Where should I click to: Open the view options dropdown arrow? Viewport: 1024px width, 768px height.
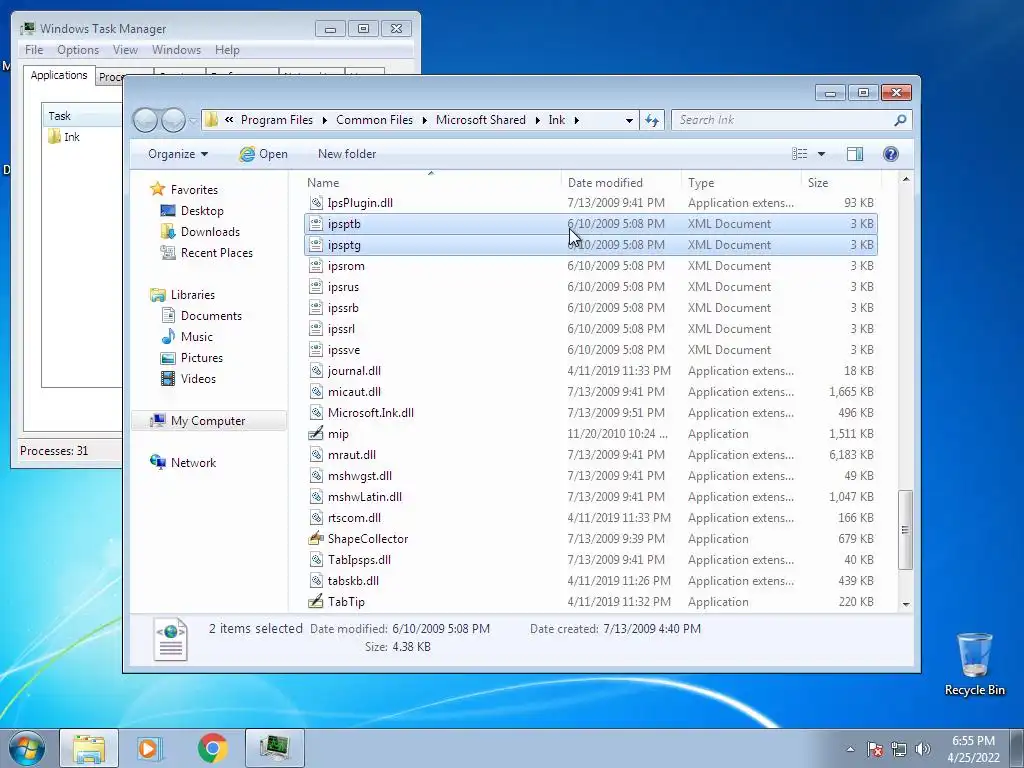(x=821, y=154)
